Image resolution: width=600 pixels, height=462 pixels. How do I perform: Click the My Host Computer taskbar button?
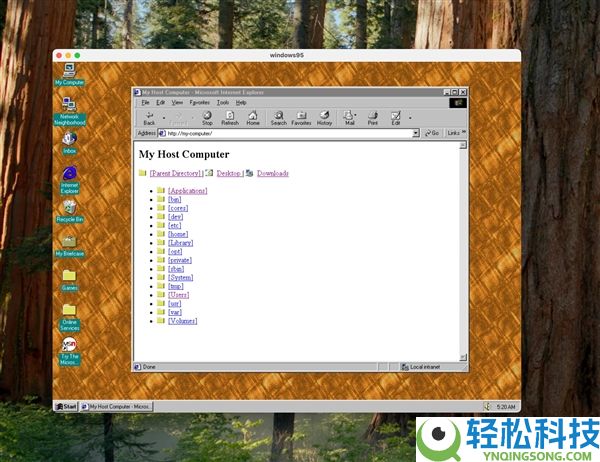click(x=116, y=406)
